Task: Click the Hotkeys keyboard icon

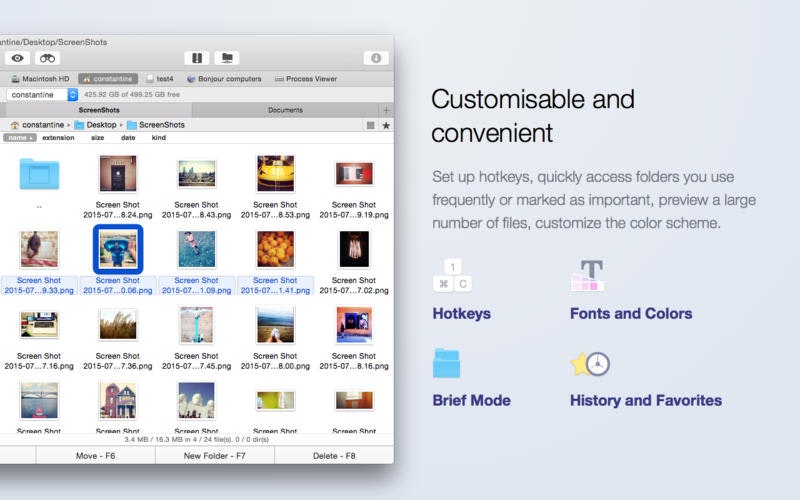Action: pos(452,276)
